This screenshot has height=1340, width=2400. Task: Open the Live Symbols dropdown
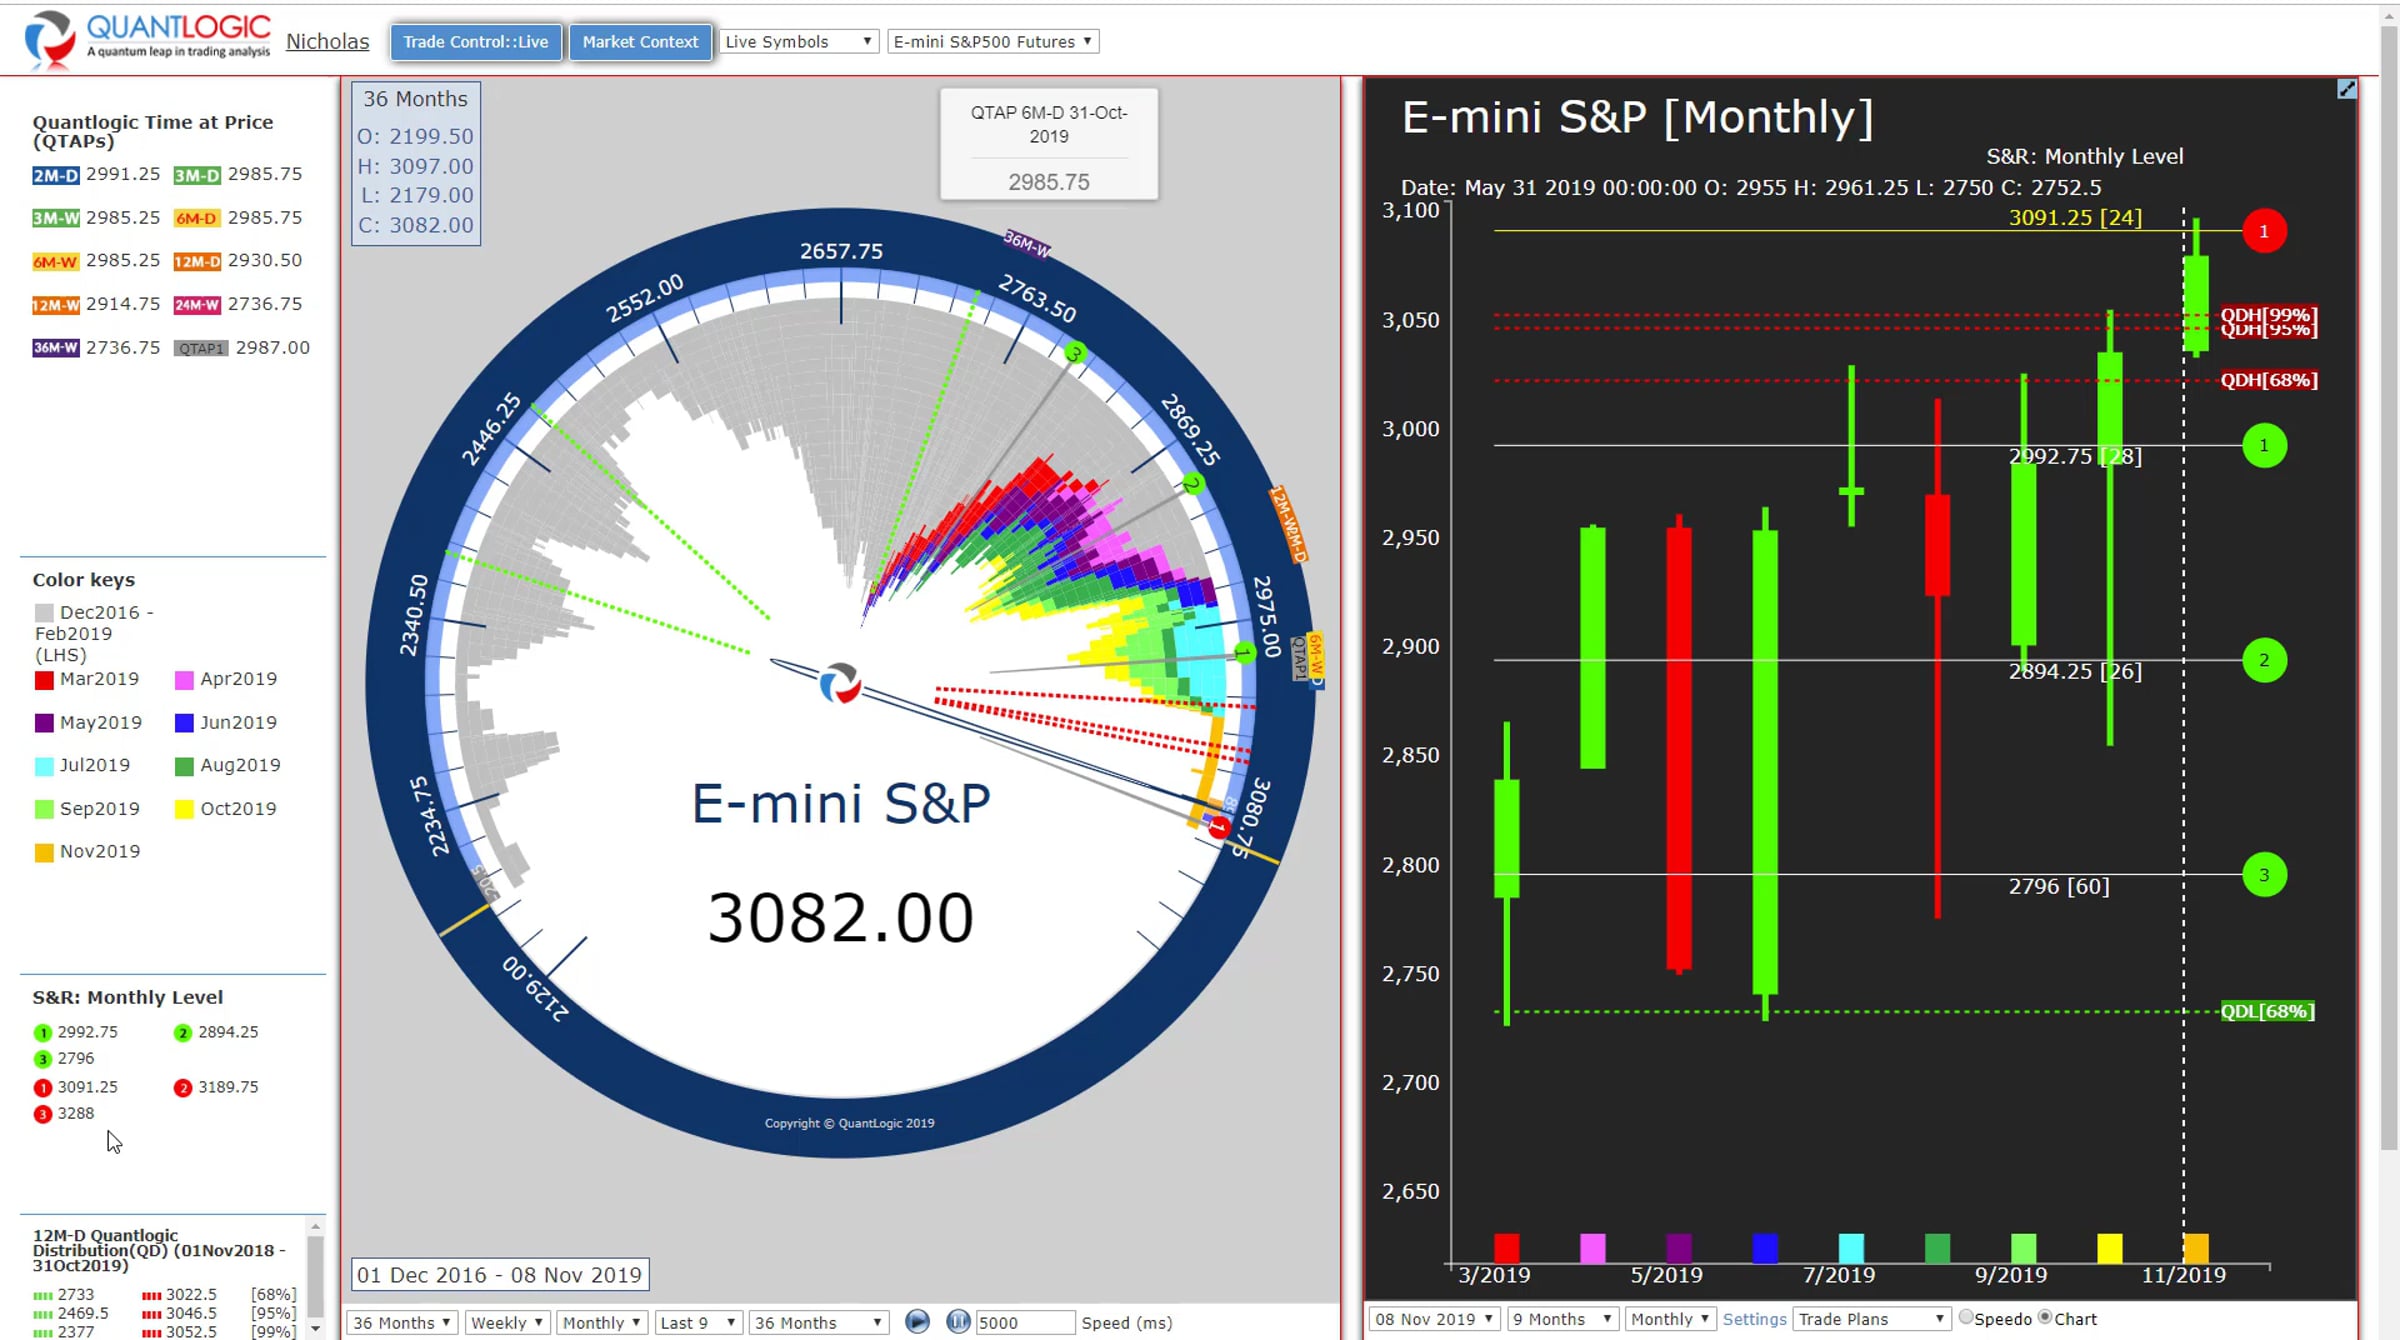[x=798, y=41]
